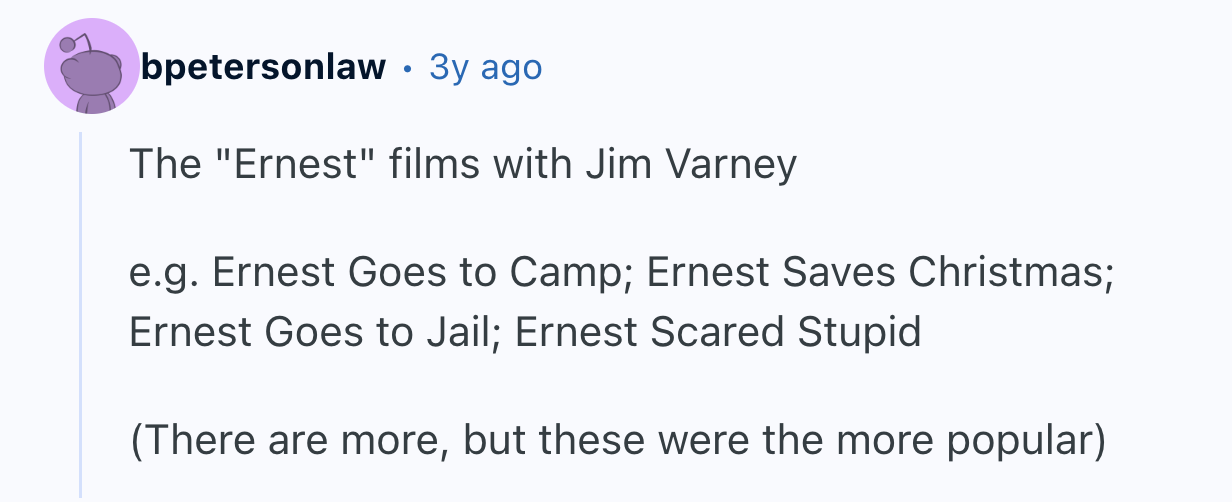Click the bpetersonlaw Snoo avatar icon
Viewport: 1232px width, 502px height.
(x=93, y=68)
